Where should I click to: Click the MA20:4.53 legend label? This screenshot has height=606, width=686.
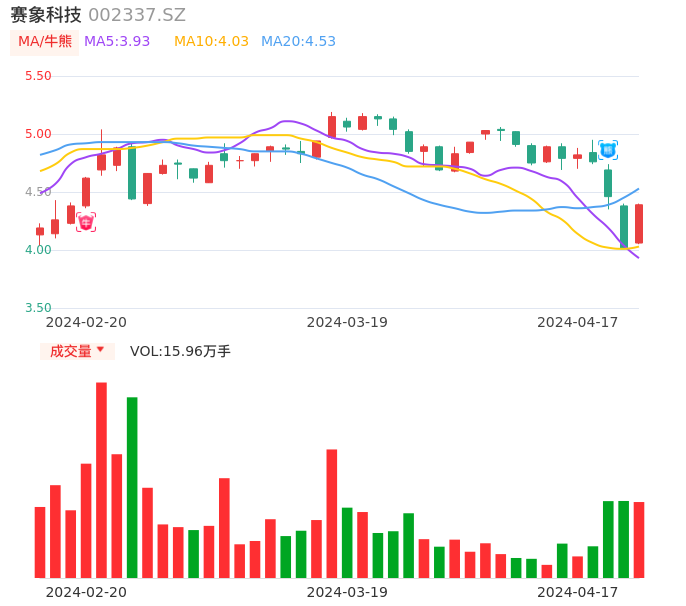click(298, 41)
